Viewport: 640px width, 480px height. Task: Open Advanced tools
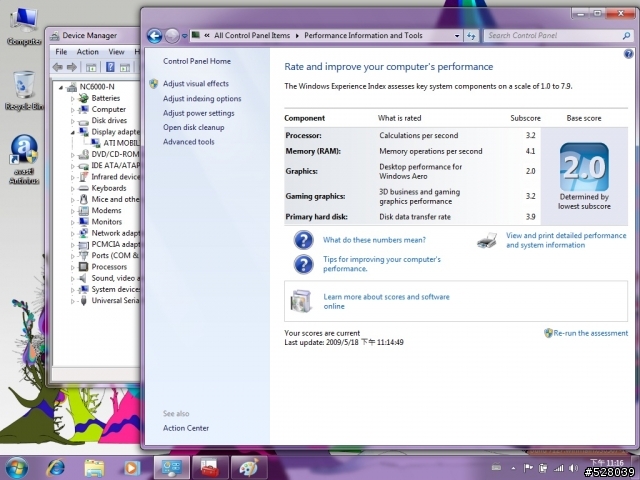189,142
